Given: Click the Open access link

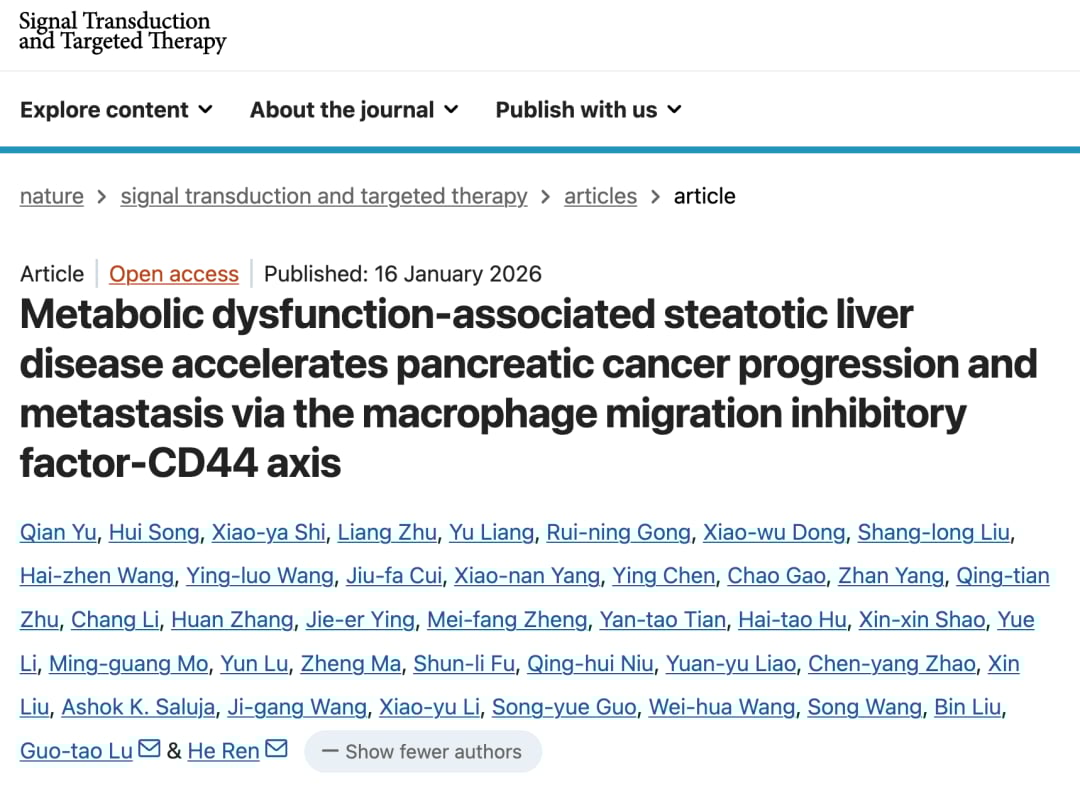Looking at the screenshot, I should point(174,274).
